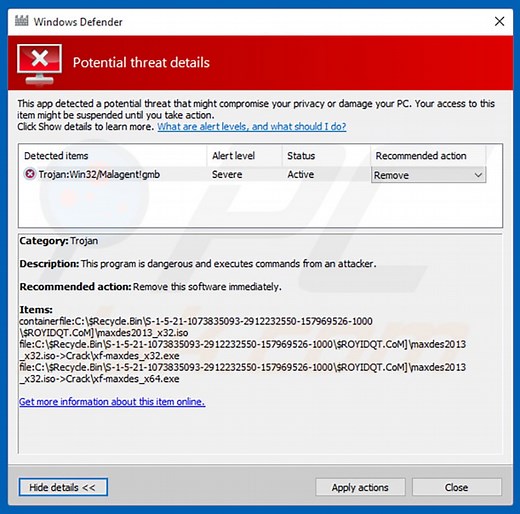Click the Apply actions button

pyautogui.click(x=360, y=487)
